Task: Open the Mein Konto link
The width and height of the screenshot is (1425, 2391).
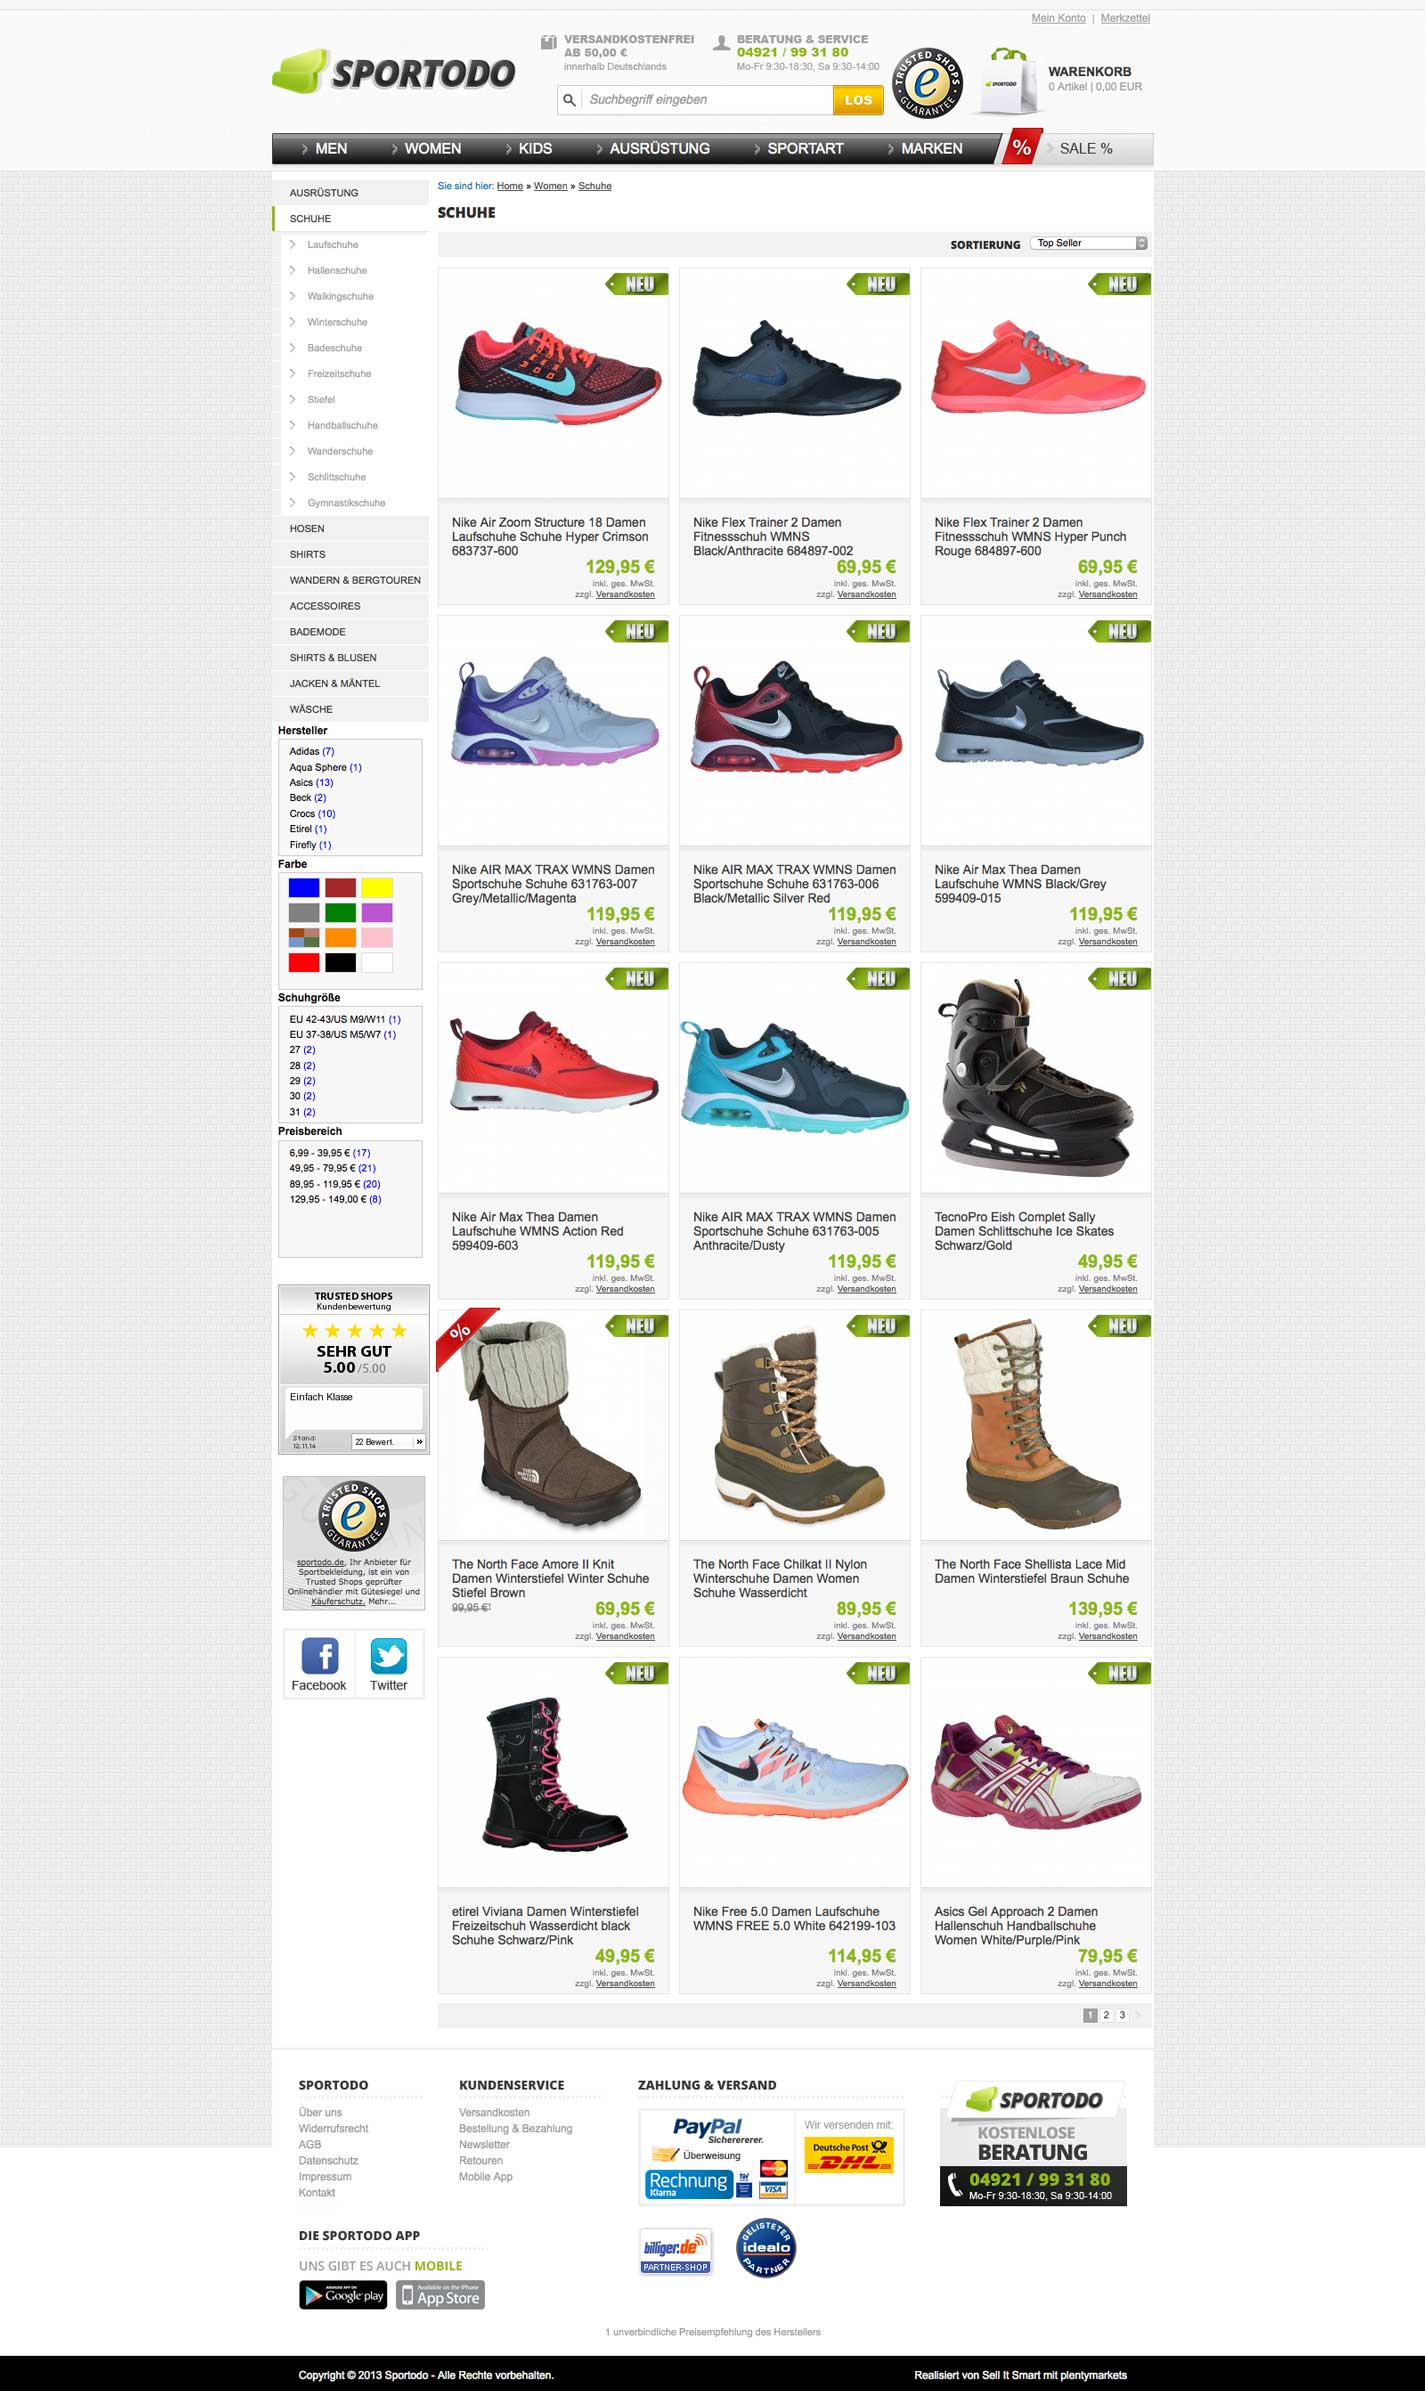Action: coord(1058,18)
